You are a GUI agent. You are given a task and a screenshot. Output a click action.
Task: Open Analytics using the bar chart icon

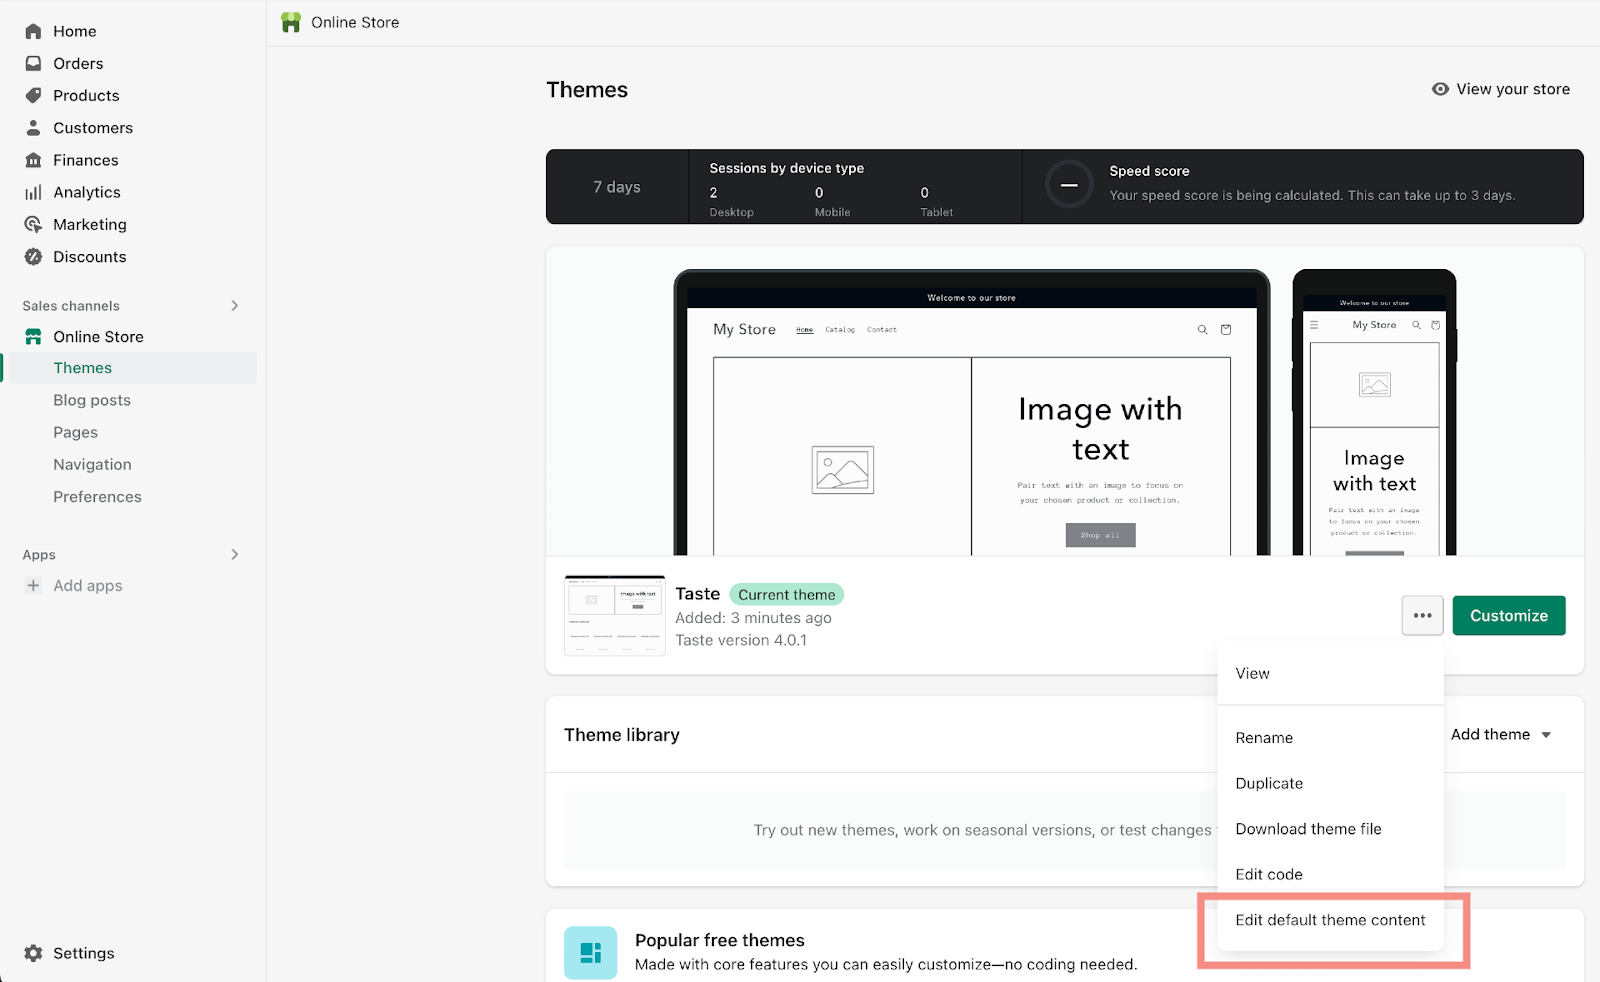click(x=33, y=192)
